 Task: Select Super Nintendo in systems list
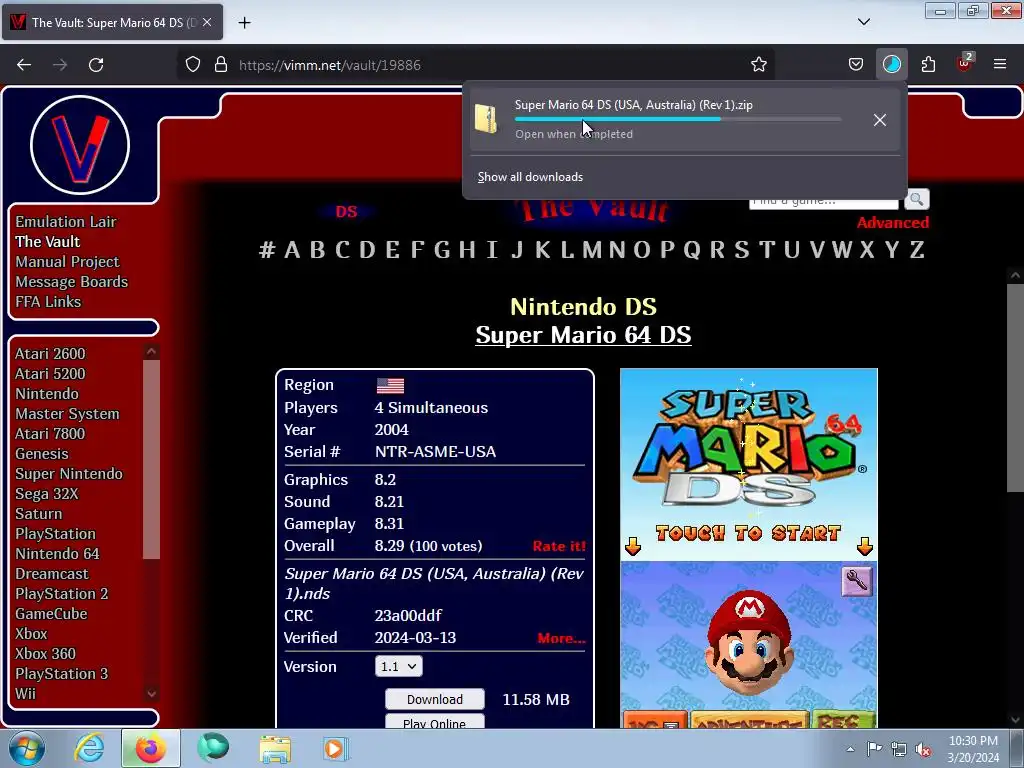coord(69,473)
